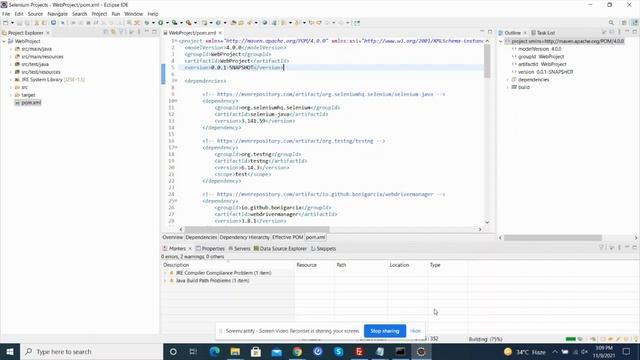Switch to the Effective POM tab
Image resolution: width=640 pixels, height=360 pixels.
point(288,237)
